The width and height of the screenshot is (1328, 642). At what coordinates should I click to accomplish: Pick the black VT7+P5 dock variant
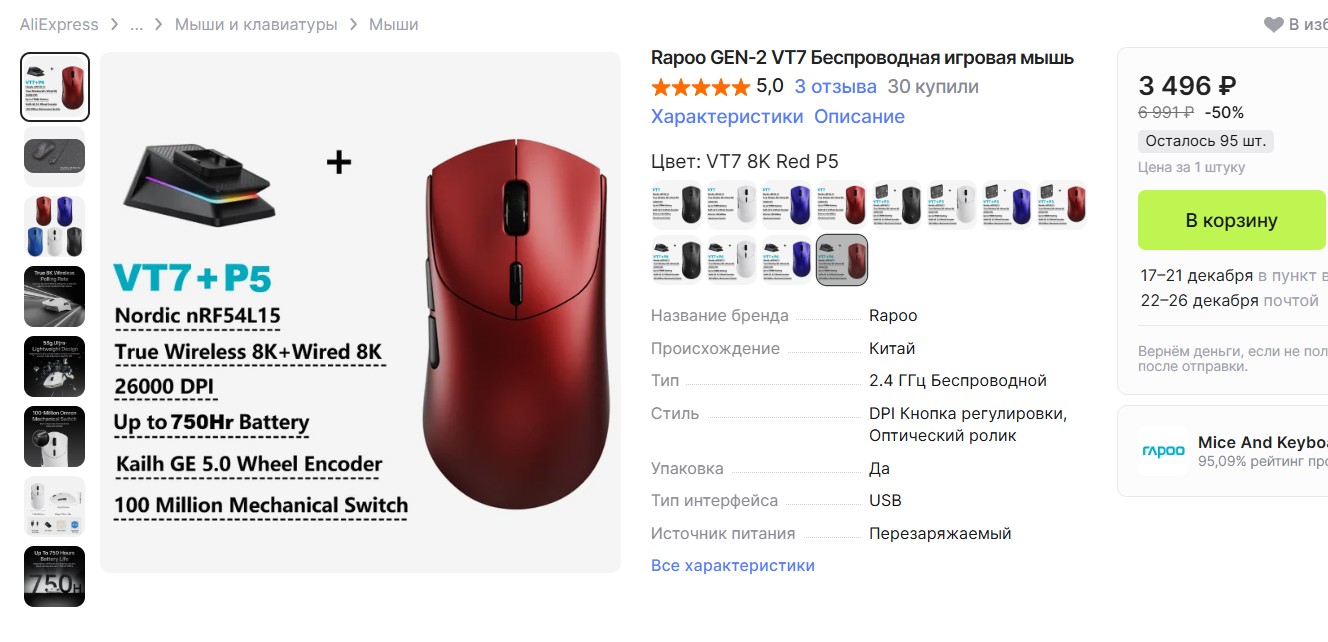pyautogui.click(x=677, y=260)
